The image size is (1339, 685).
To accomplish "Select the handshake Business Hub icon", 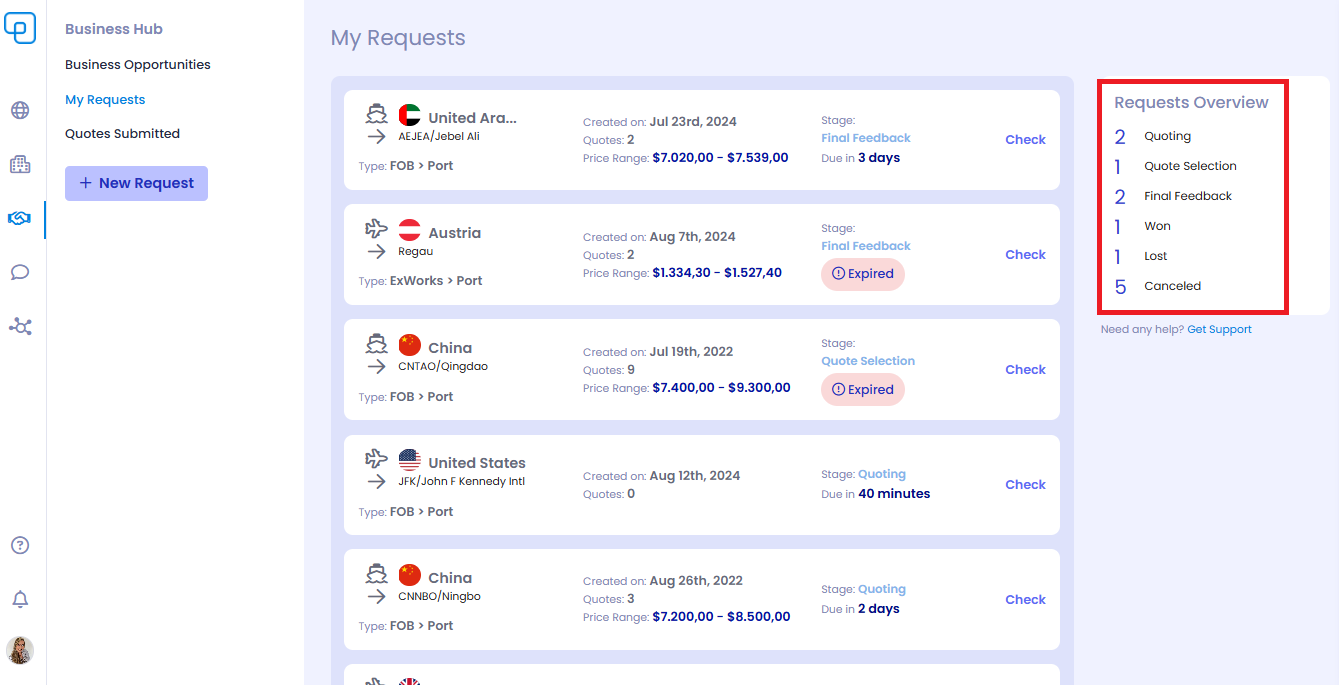I will [20, 218].
